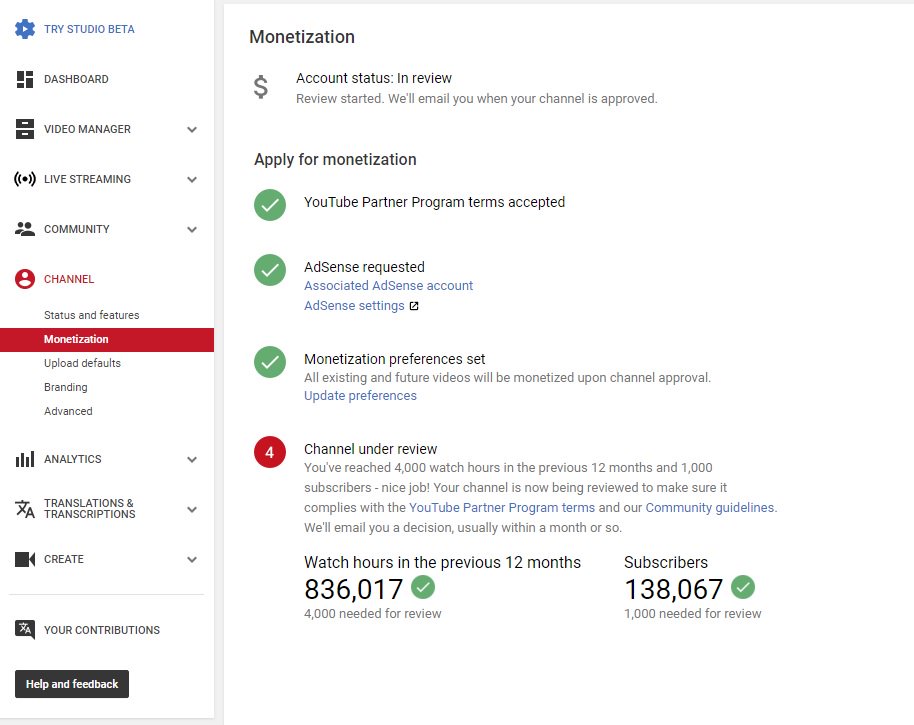The height and width of the screenshot is (725, 914).
Task: Click the Video Manager icon
Action: click(24, 129)
